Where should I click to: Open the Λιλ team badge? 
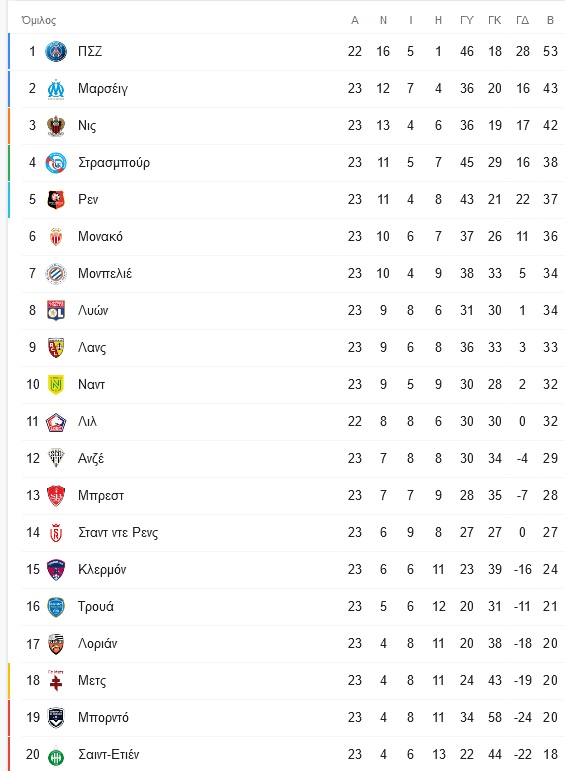tap(56, 422)
